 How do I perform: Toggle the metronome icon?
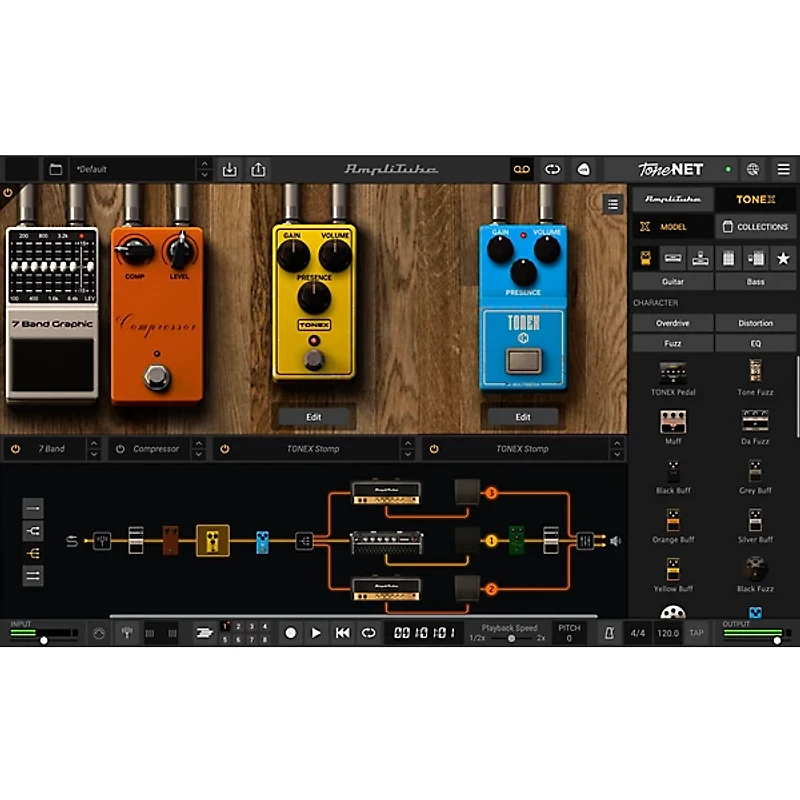[609, 633]
